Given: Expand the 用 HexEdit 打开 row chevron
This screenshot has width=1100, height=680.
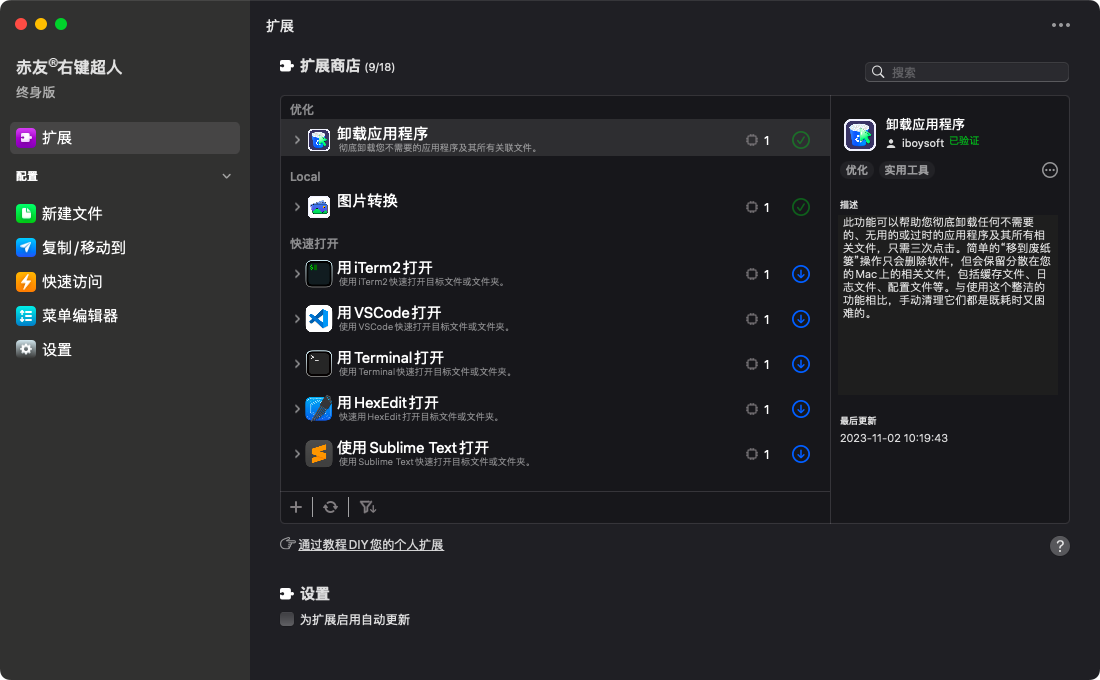Looking at the screenshot, I should coord(297,409).
